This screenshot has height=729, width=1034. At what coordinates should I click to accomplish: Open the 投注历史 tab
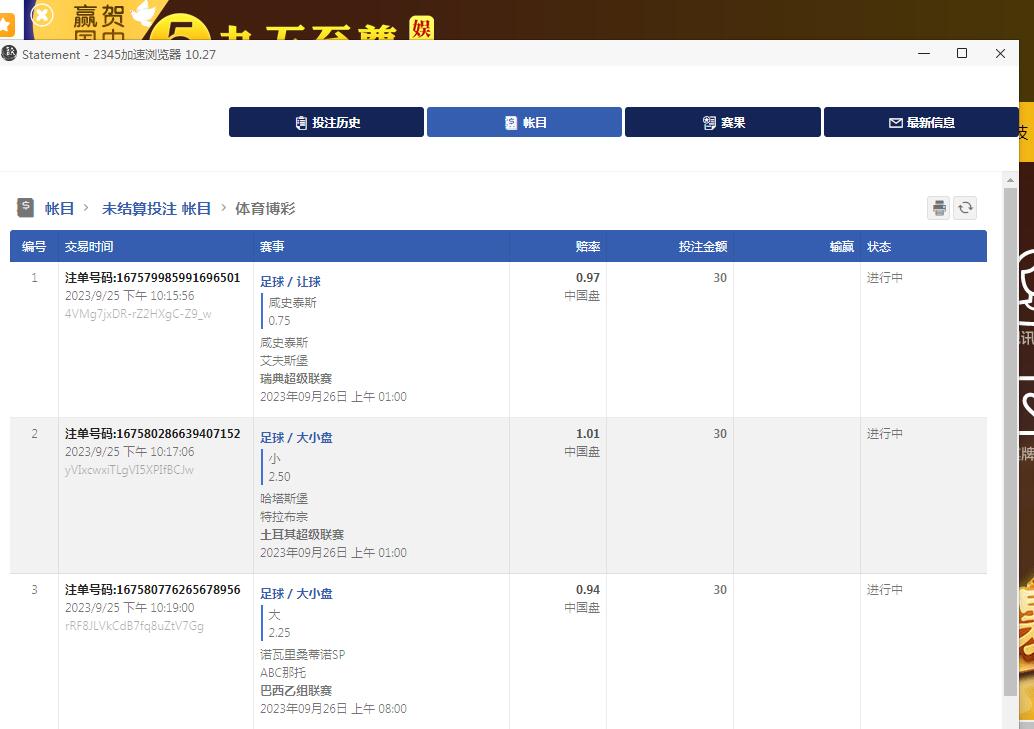tap(326, 122)
